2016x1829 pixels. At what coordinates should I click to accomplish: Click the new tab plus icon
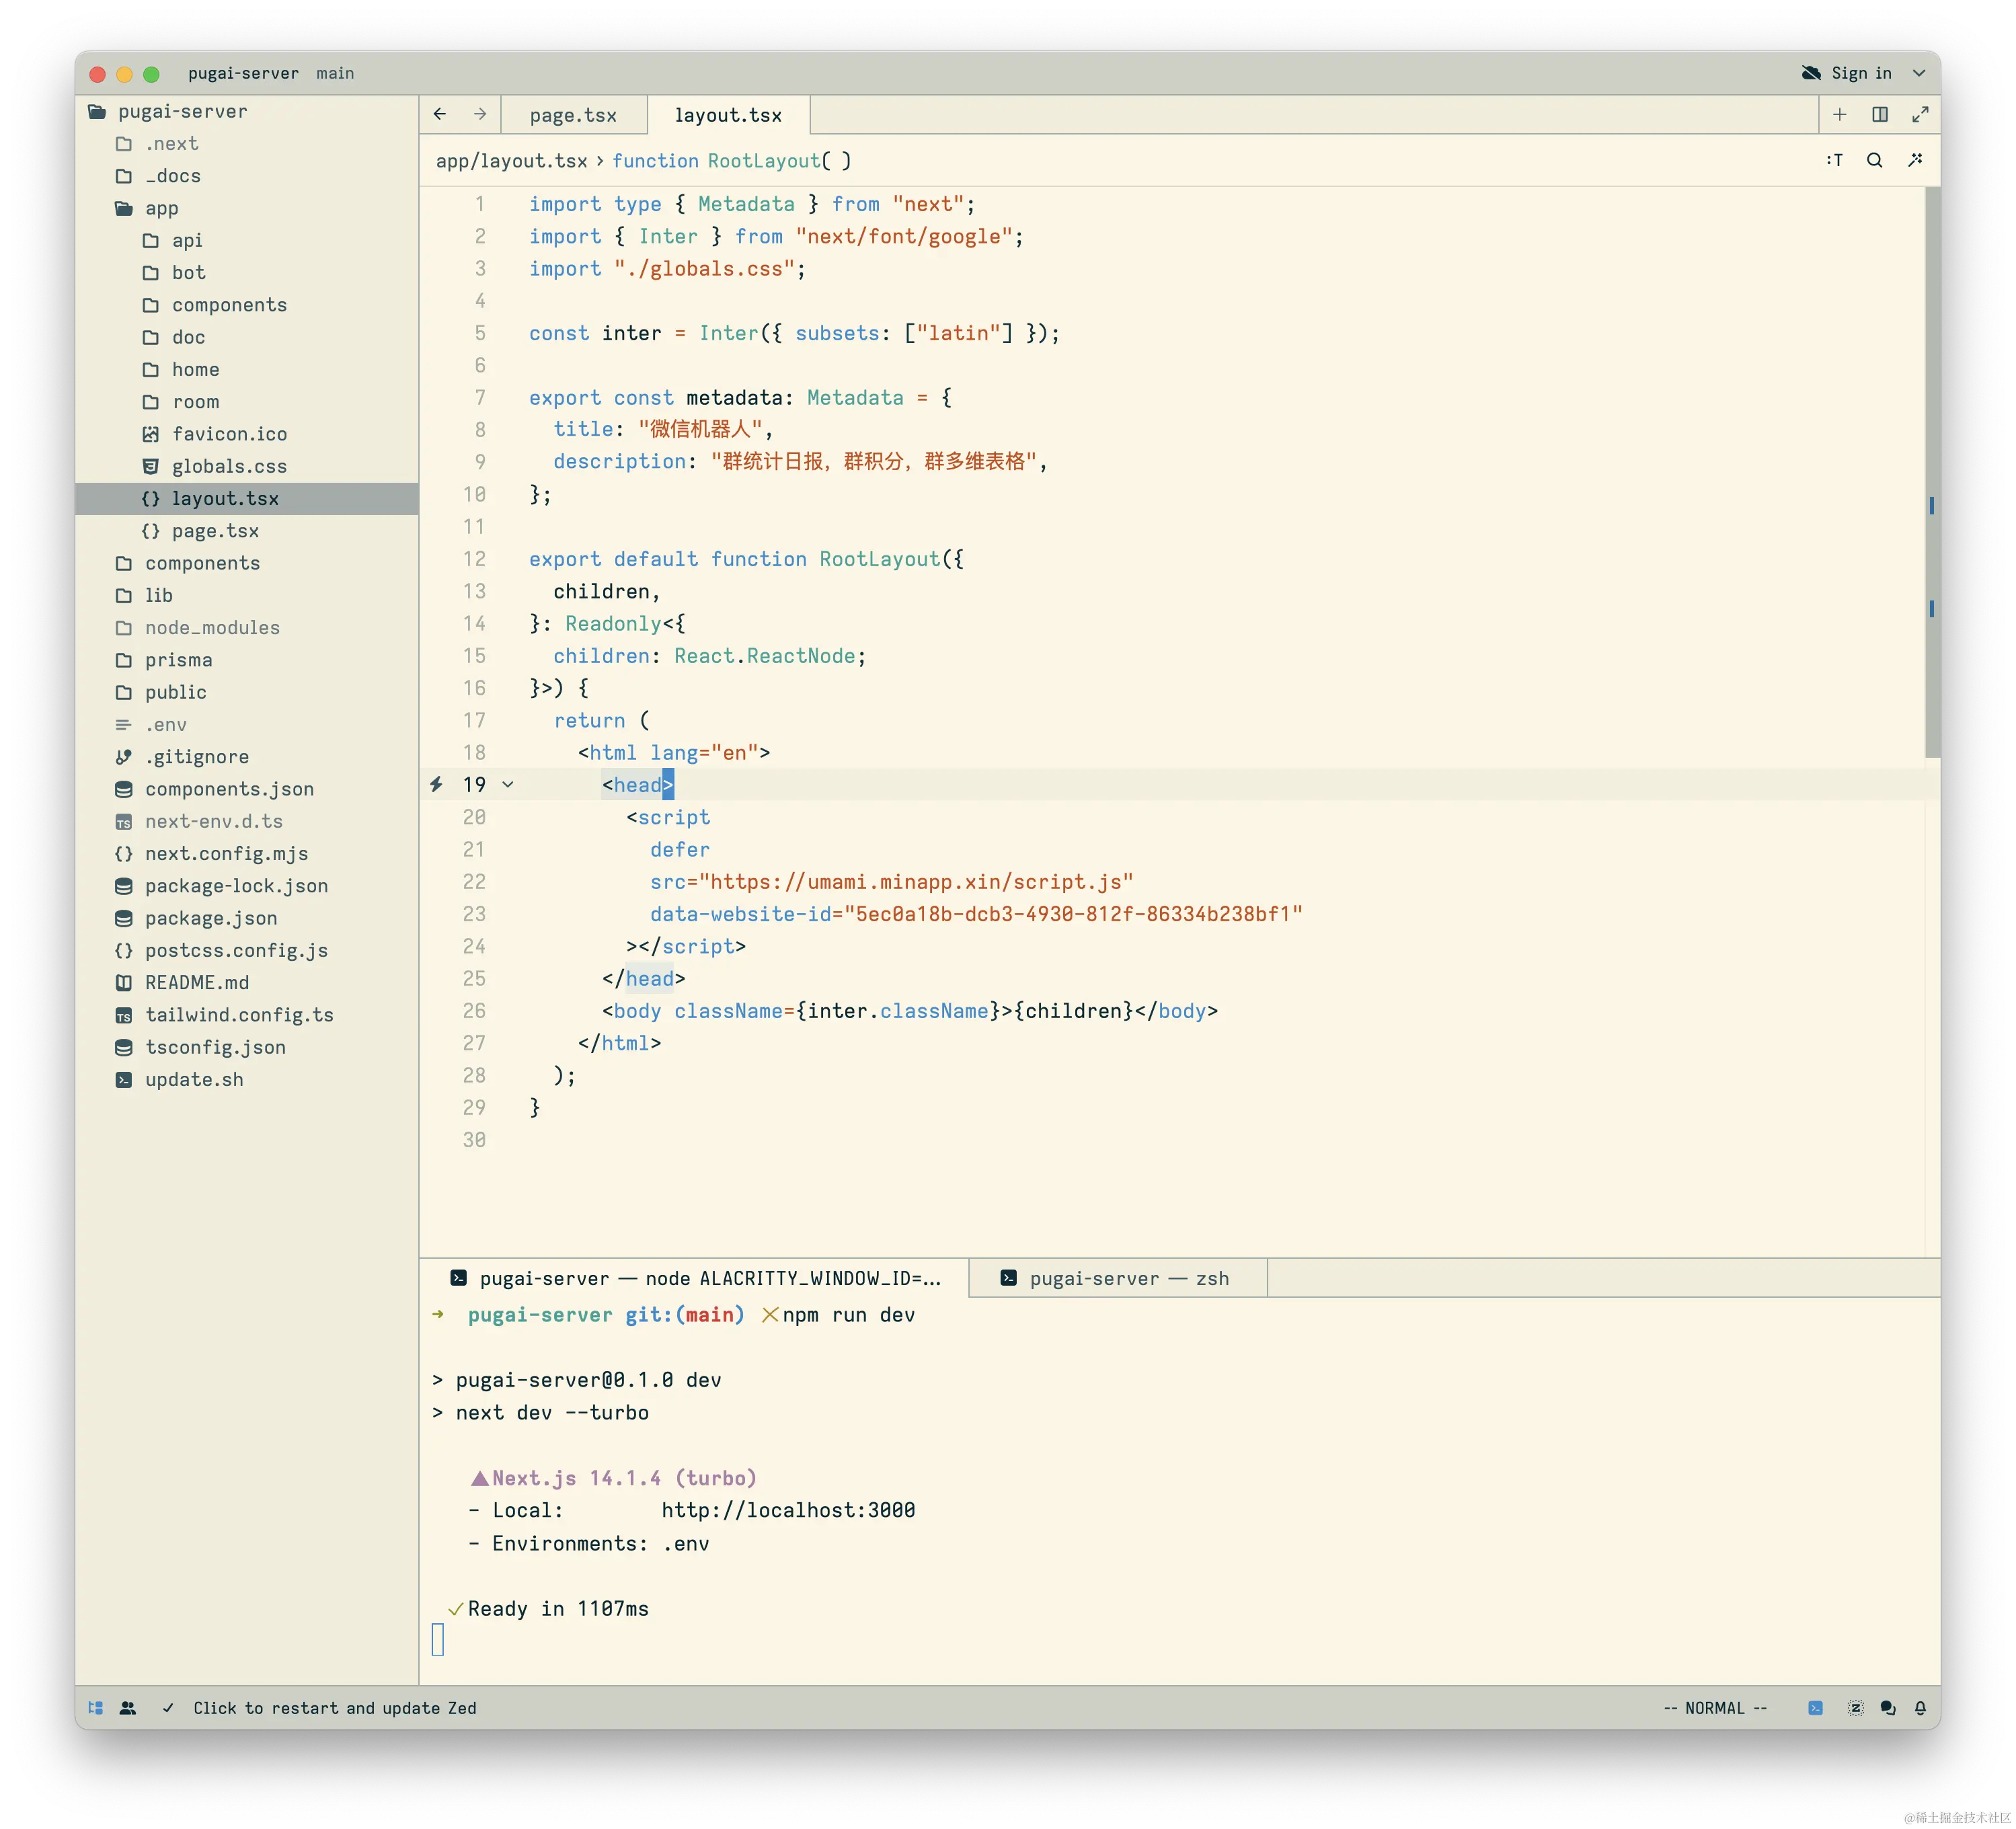(x=1839, y=115)
